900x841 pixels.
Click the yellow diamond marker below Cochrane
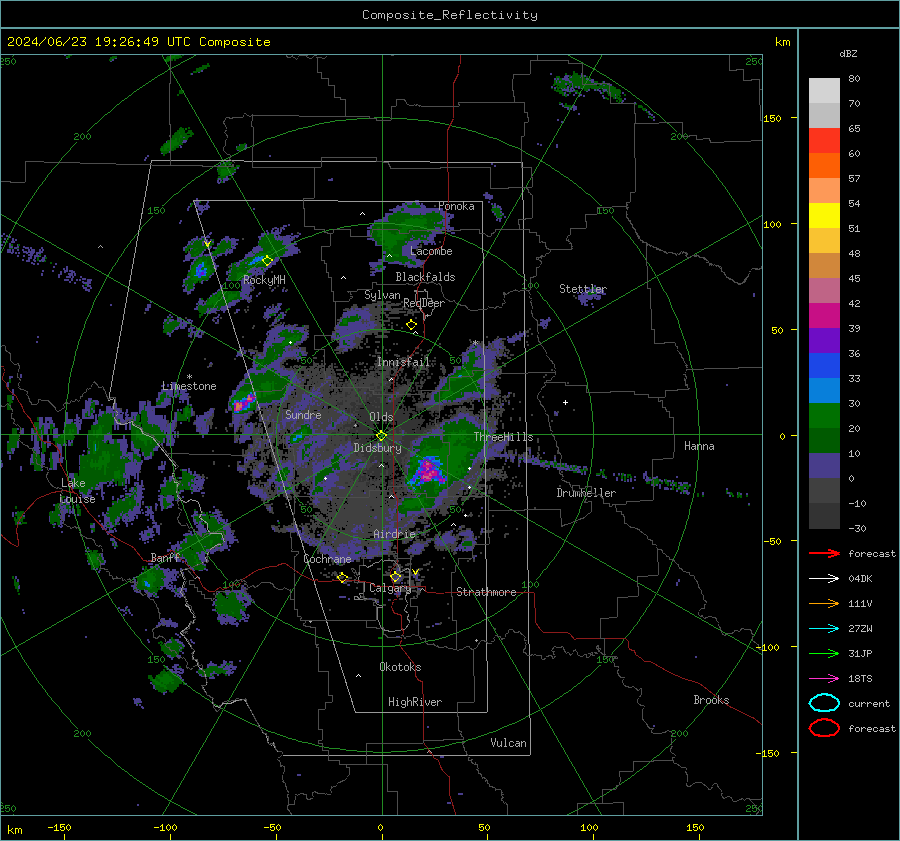coord(343,578)
